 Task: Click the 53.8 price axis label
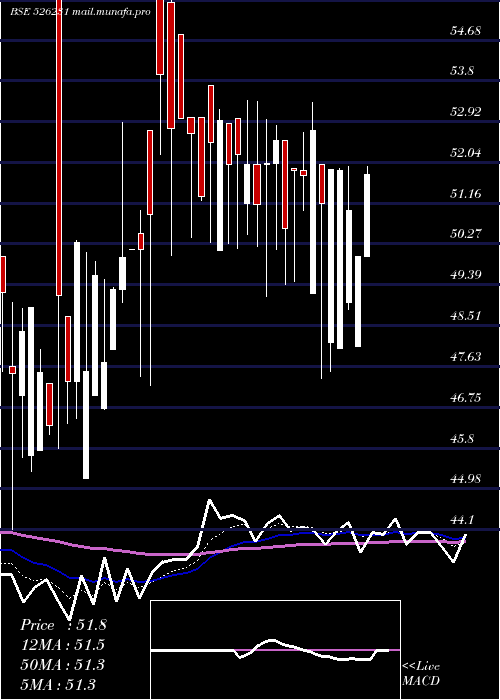click(462, 71)
